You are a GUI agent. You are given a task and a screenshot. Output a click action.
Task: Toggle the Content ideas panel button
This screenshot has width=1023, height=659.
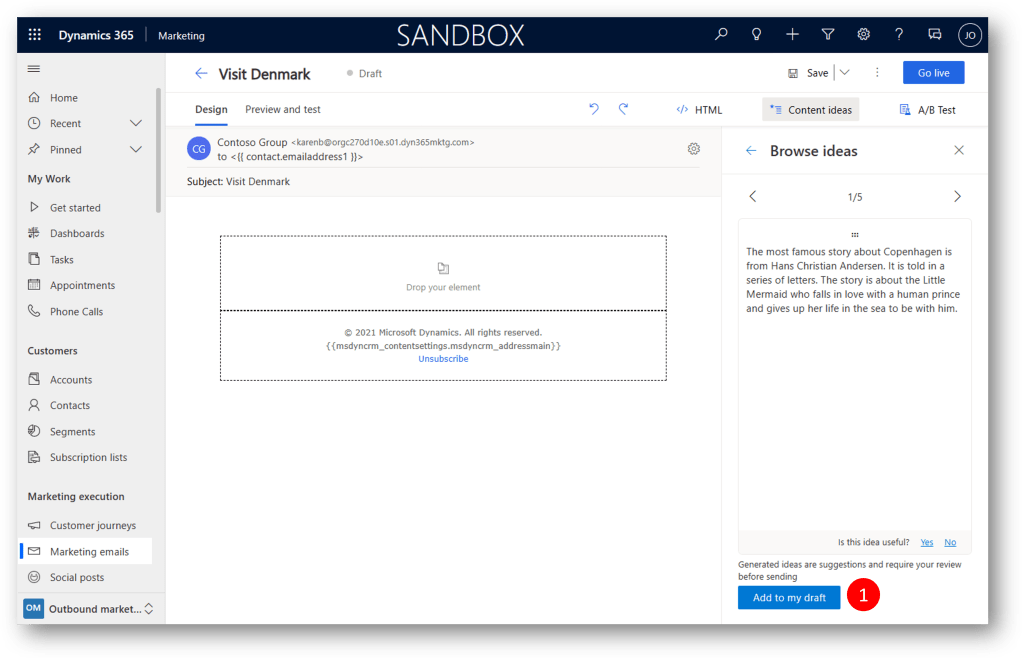tap(811, 110)
